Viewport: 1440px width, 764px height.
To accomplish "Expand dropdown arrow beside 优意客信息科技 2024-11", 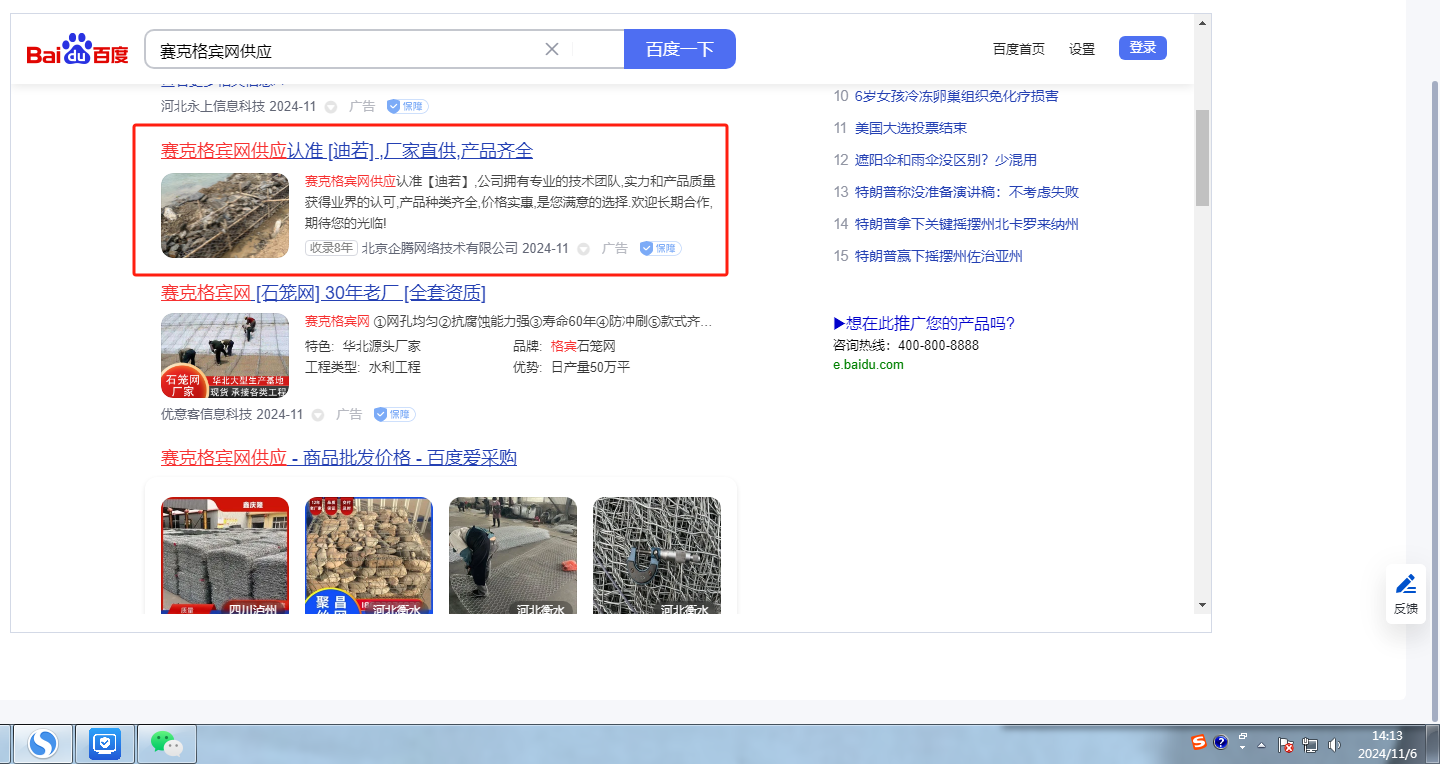I will coord(318,415).
